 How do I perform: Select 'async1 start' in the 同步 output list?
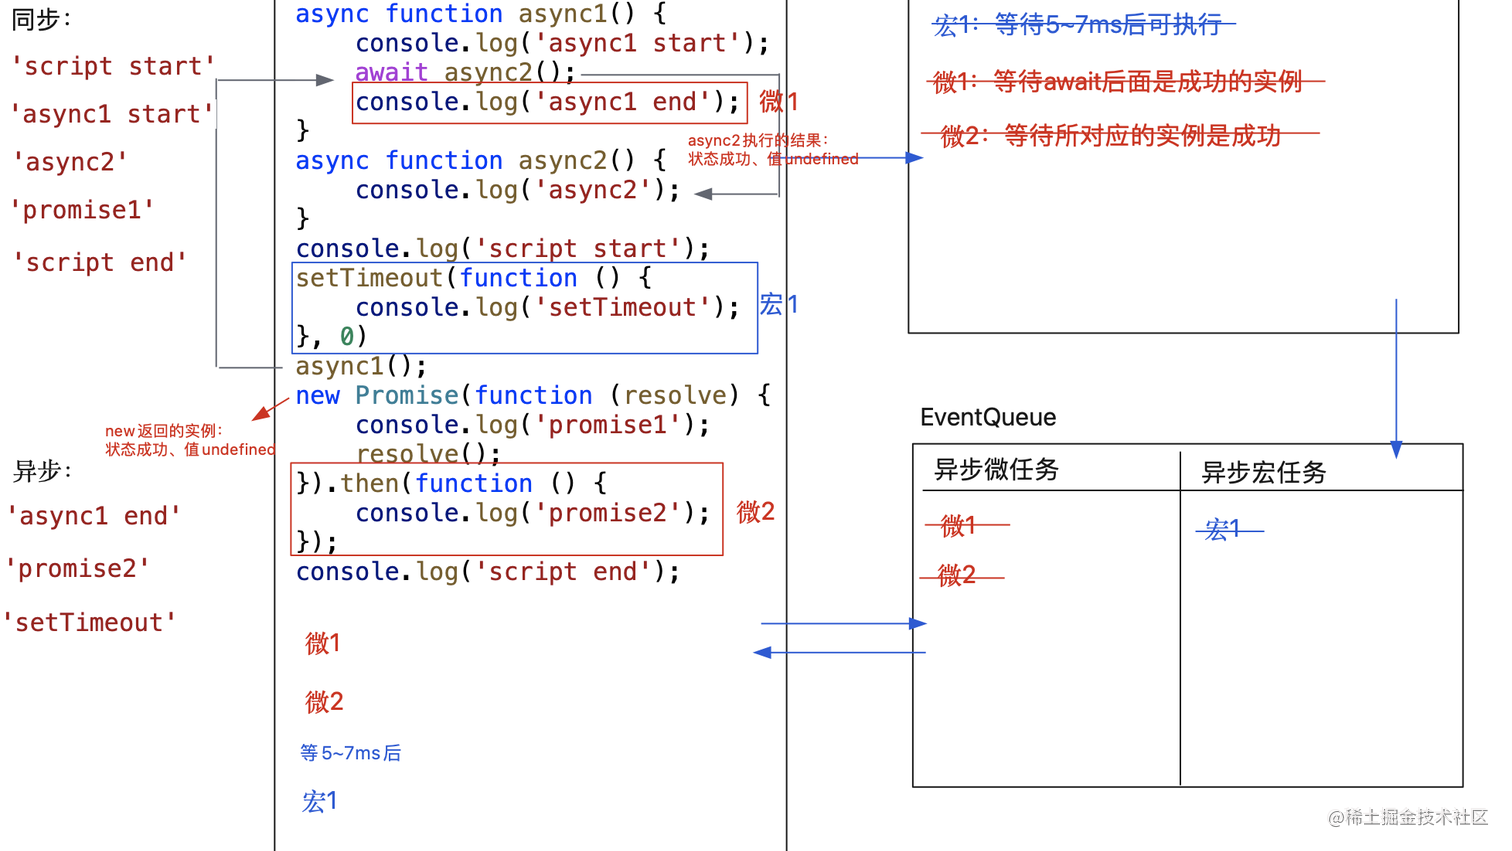point(113,114)
